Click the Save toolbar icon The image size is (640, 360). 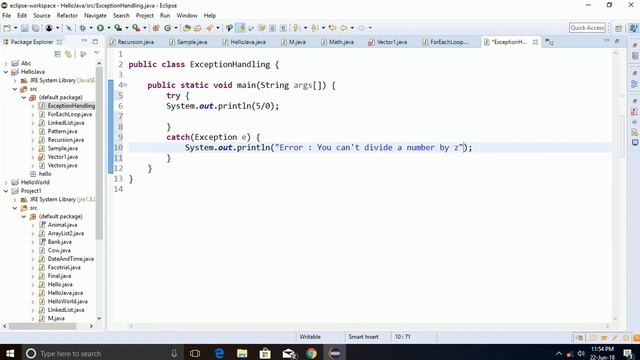pyautogui.click(x=24, y=28)
